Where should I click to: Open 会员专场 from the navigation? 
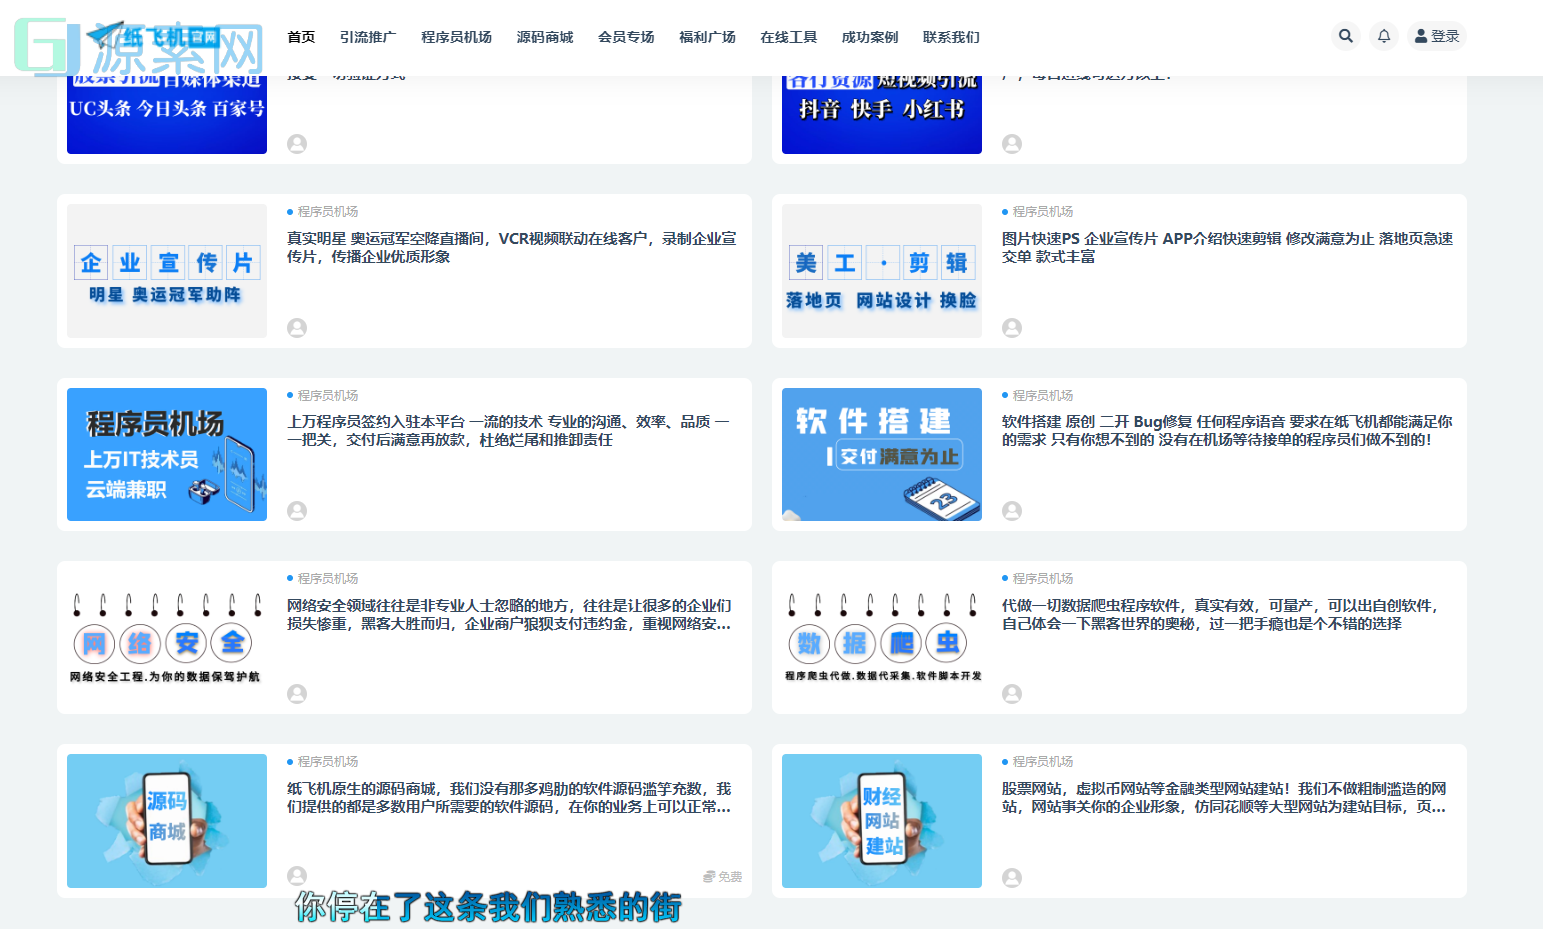[x=625, y=36]
